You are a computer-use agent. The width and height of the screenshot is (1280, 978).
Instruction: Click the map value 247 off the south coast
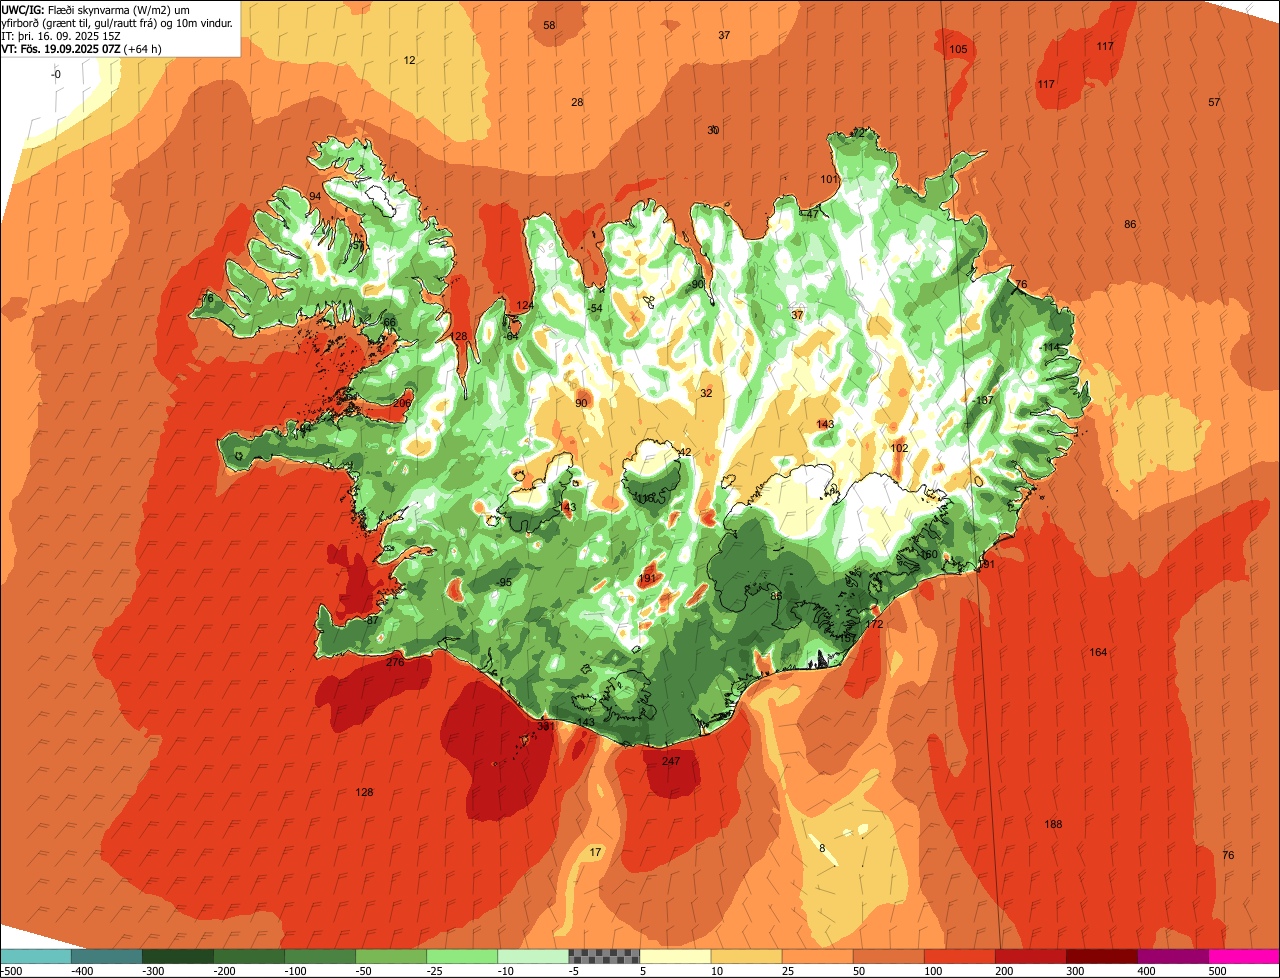671,761
